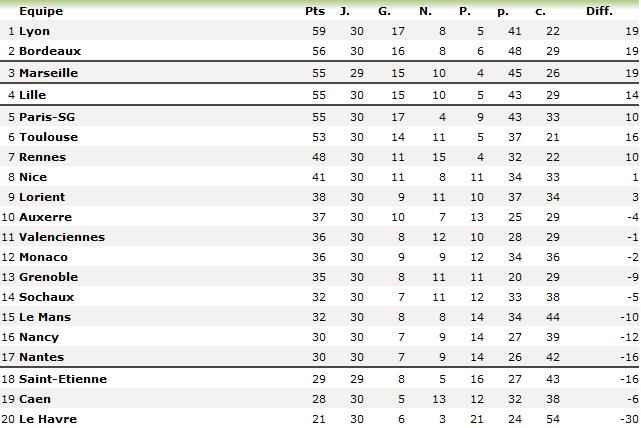This screenshot has width=641, height=428.
Task: Select Marseille in the standings
Action: (48, 73)
